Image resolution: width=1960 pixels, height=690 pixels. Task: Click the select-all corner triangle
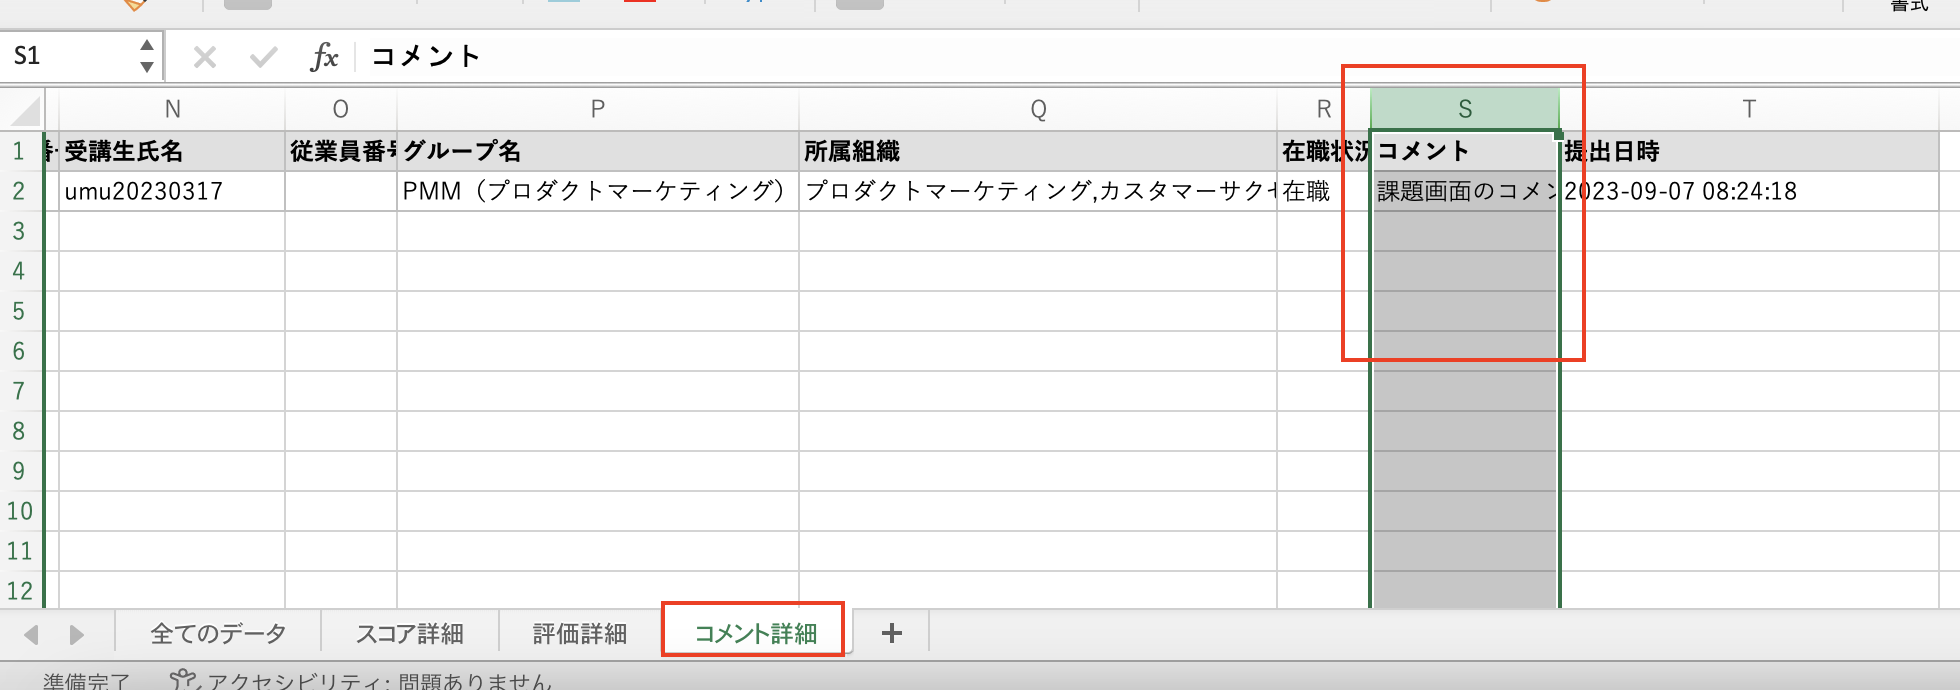[25, 109]
